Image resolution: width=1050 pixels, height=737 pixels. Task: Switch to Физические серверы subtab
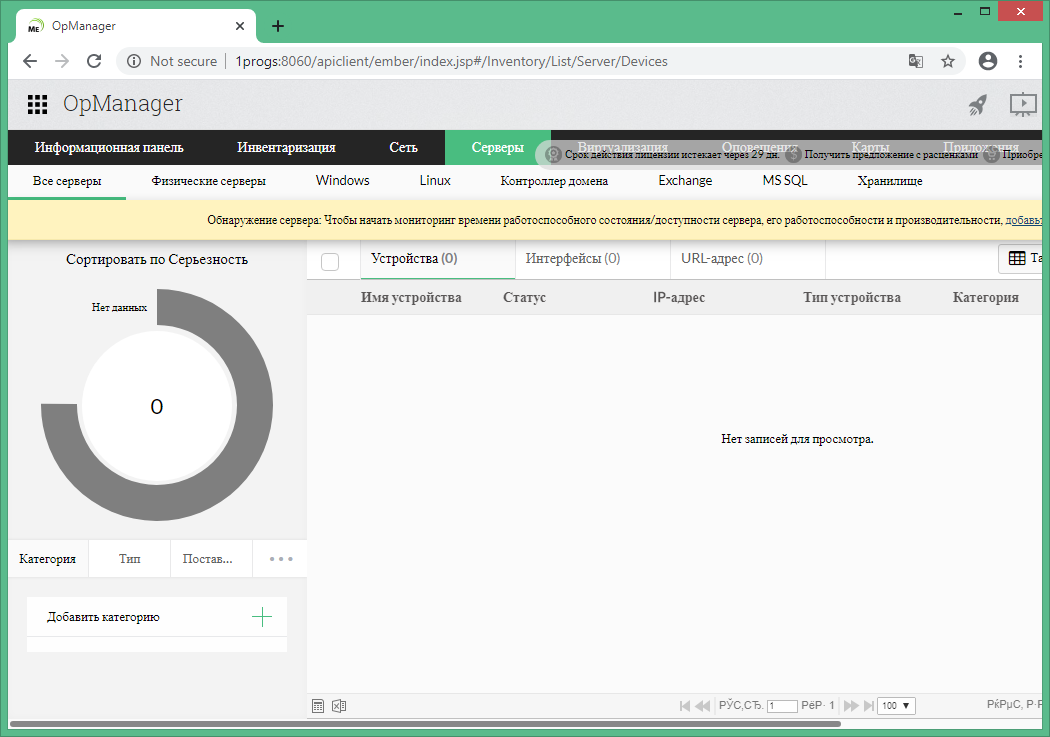click(208, 181)
